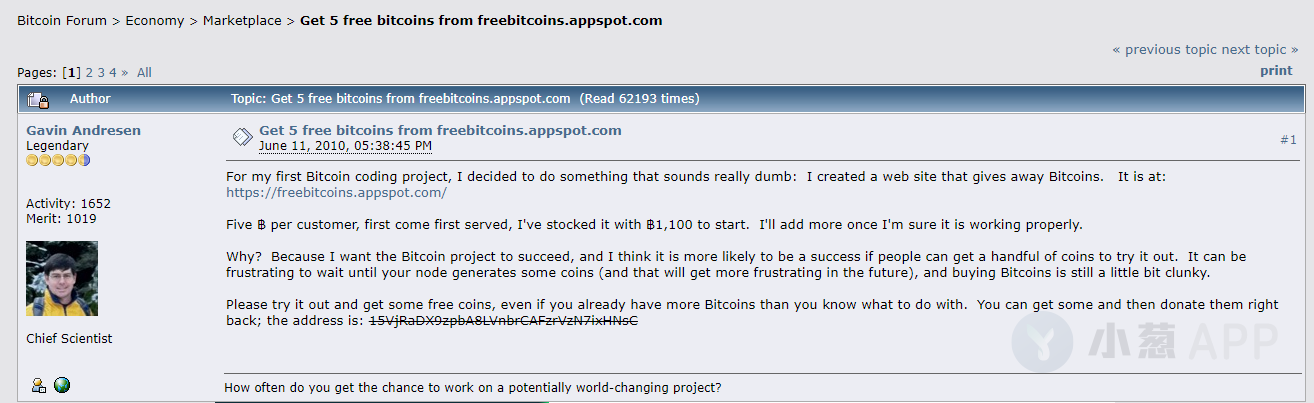Image resolution: width=1314 pixels, height=403 pixels.
Task: Go to page 3 of the topic
Action: (x=101, y=72)
